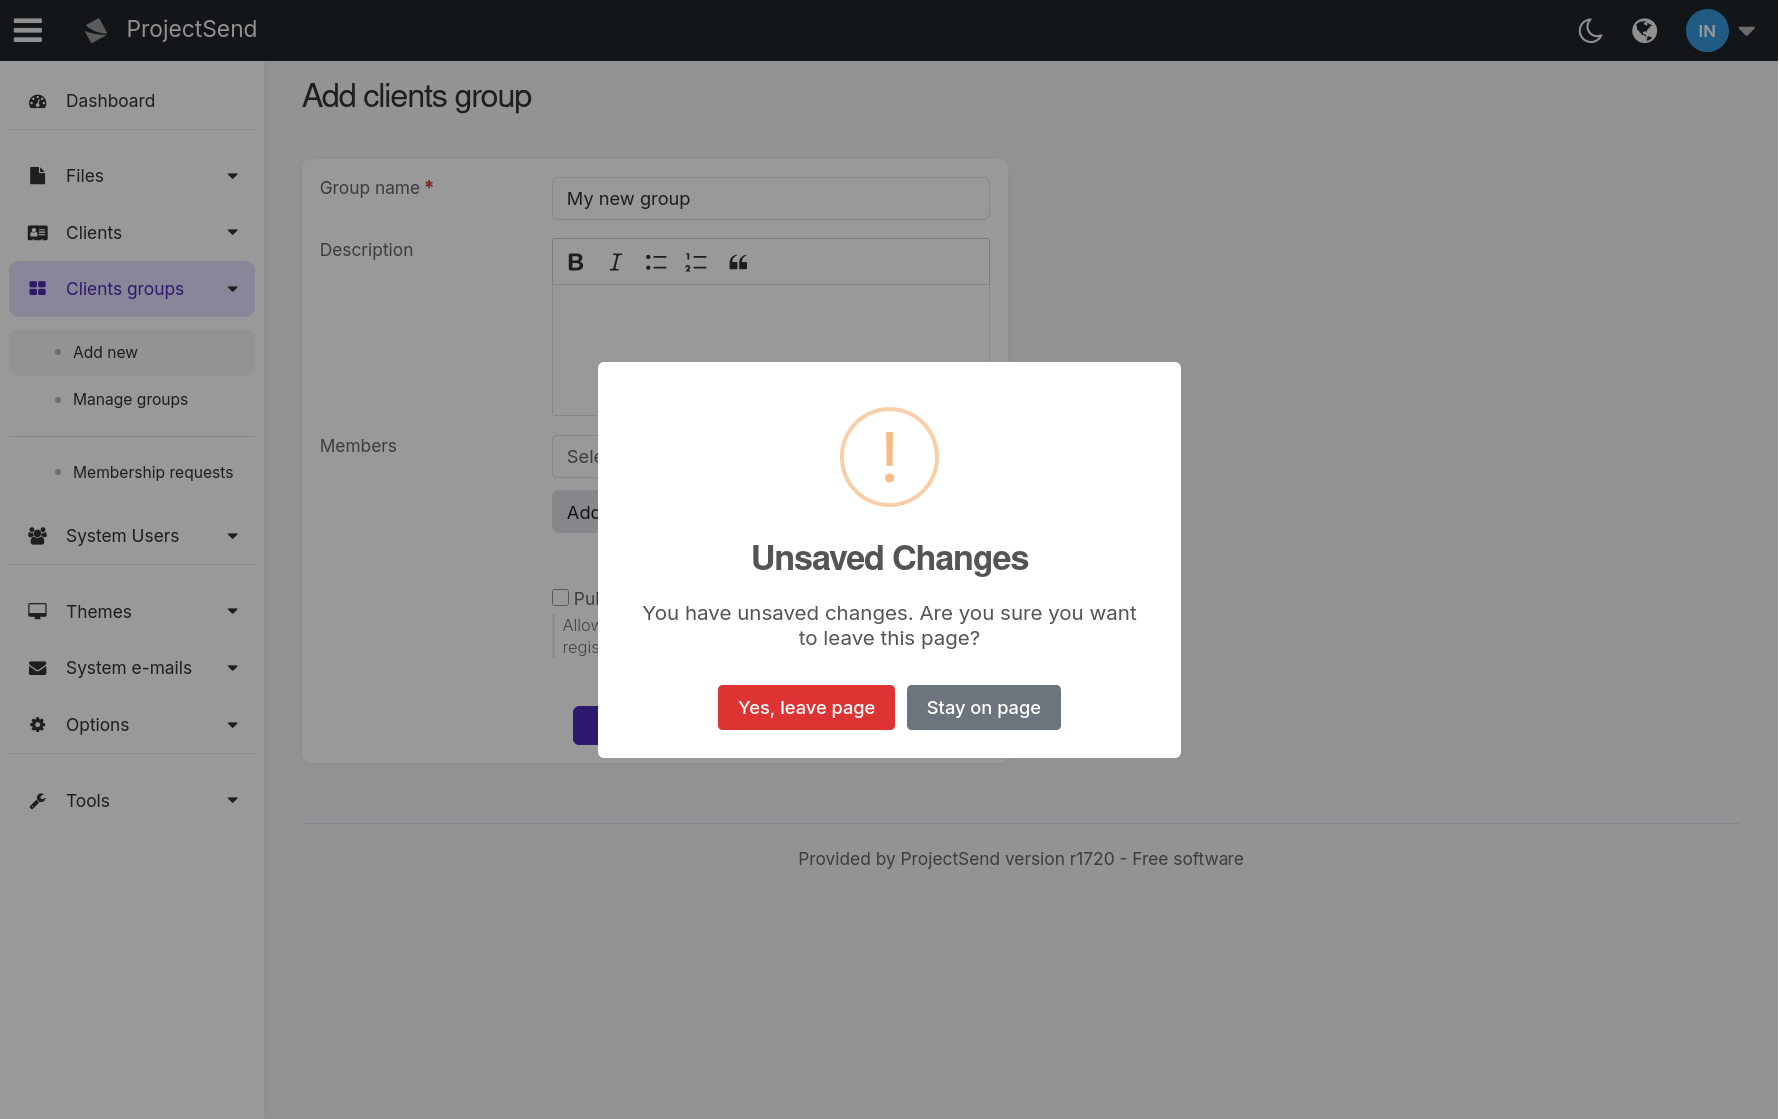Insert a blockquote in the description editor
Screen dimensions: 1779x1119
tap(738, 262)
